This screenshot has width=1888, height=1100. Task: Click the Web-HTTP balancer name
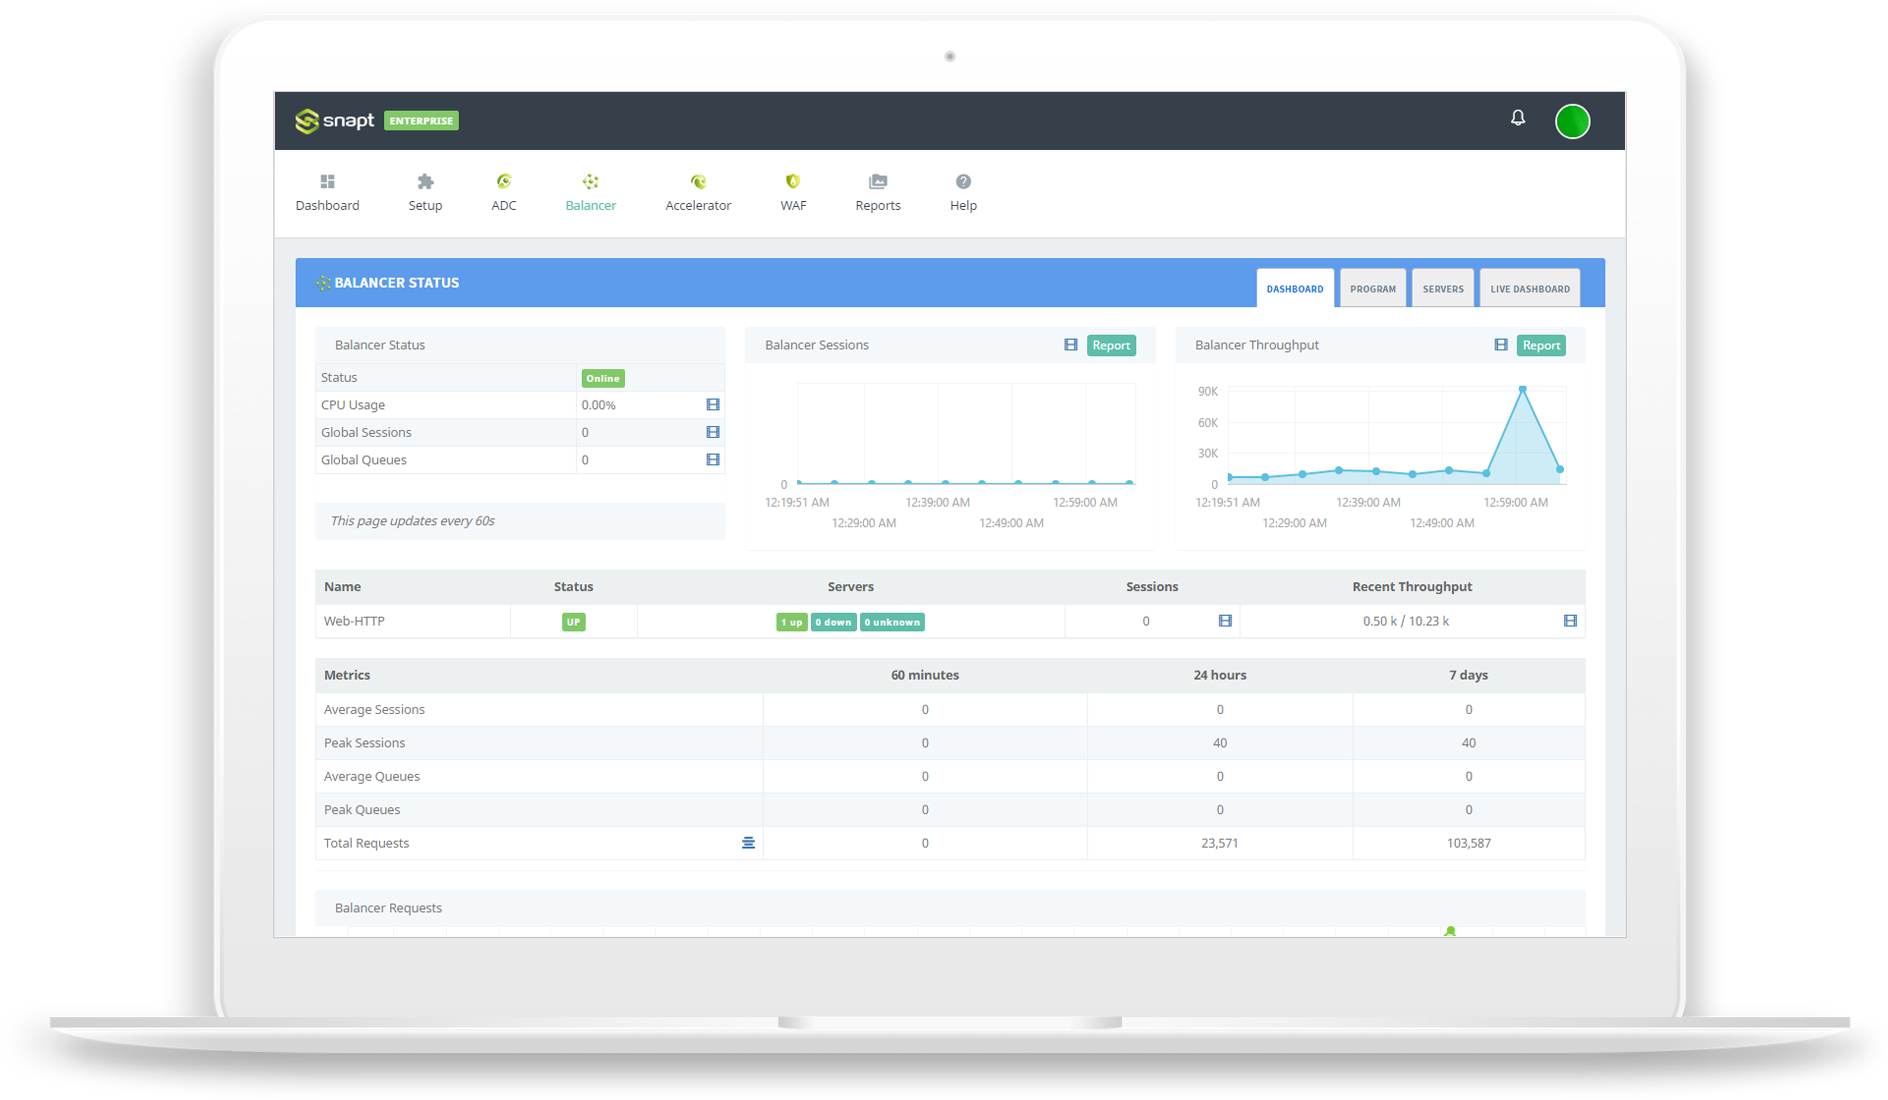[354, 621]
